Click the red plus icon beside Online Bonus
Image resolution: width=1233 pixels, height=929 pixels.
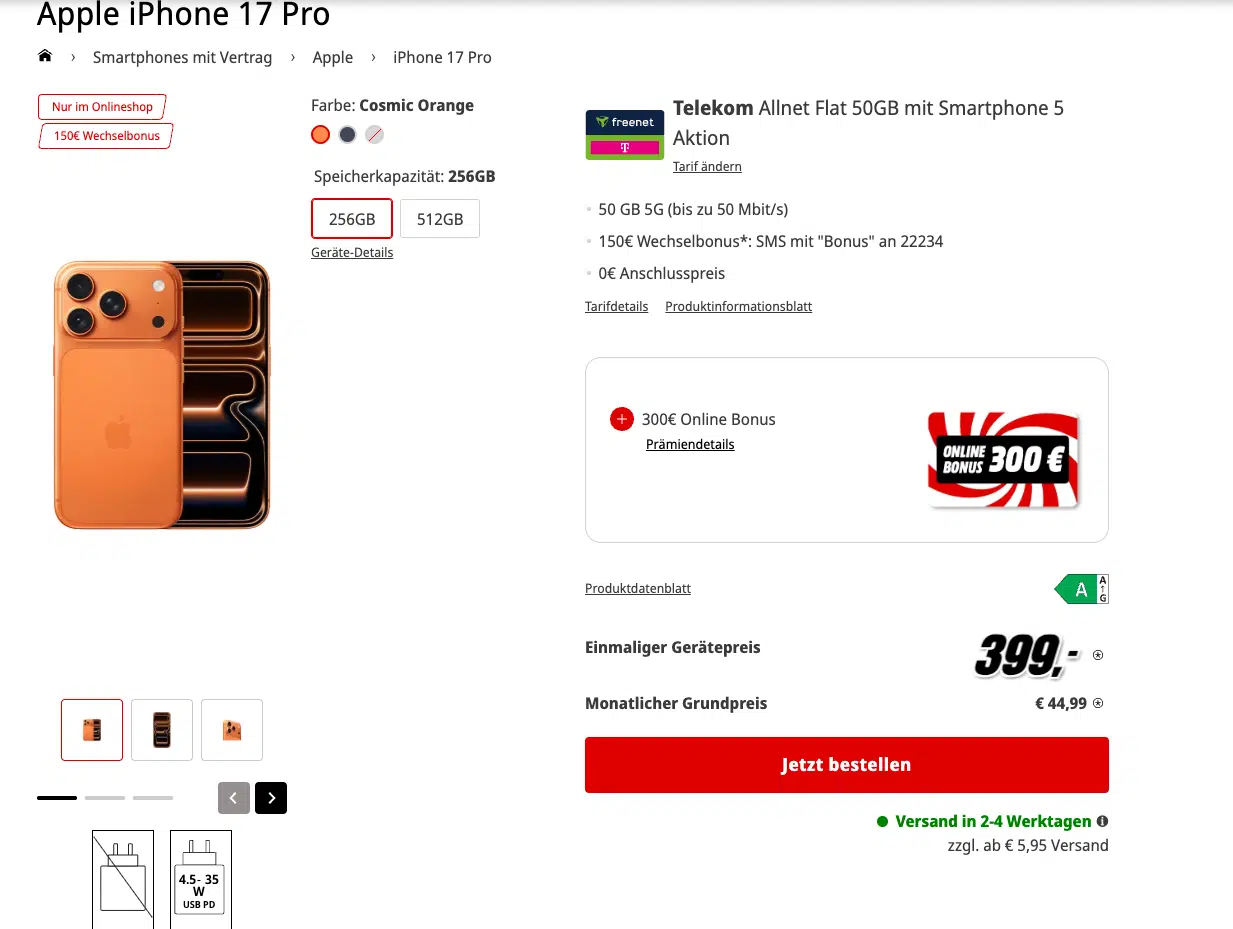(x=622, y=419)
